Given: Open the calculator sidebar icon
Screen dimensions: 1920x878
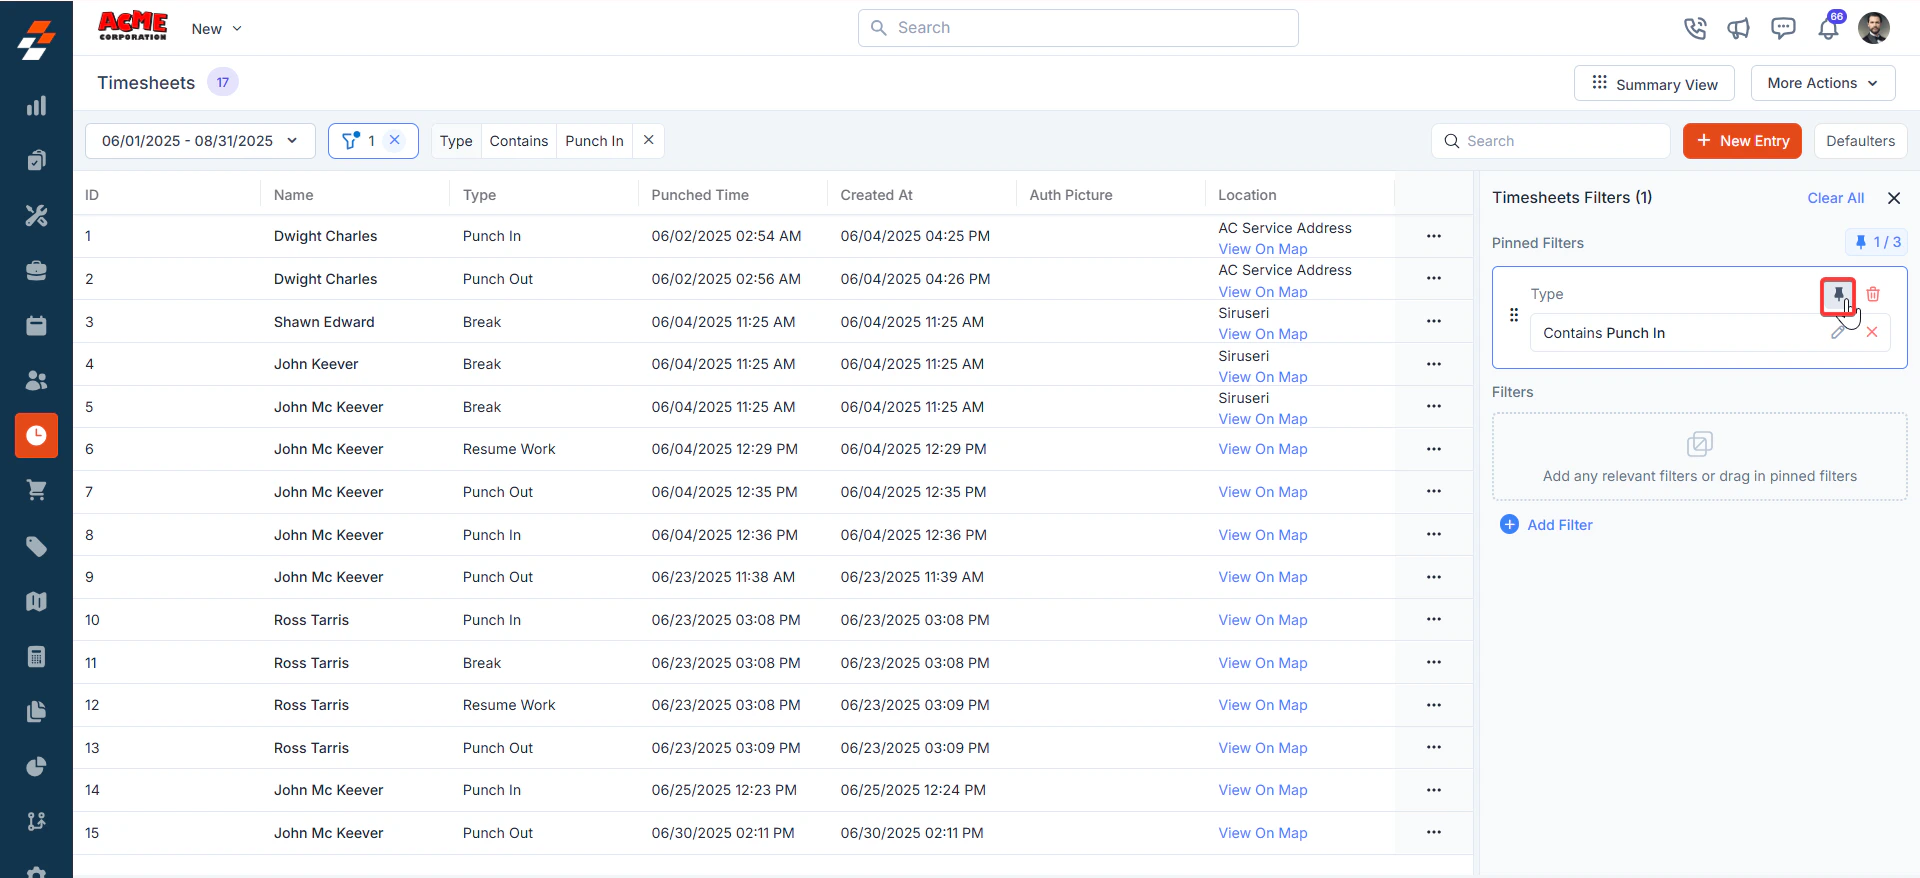Looking at the screenshot, I should pyautogui.click(x=36, y=656).
